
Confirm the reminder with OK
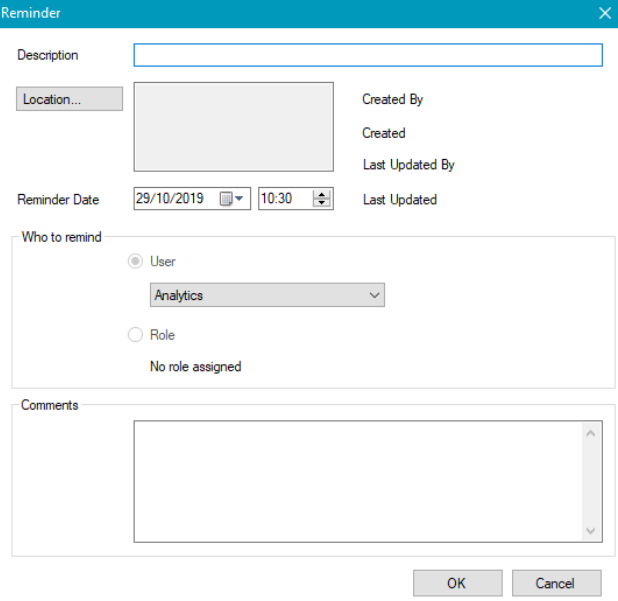(457, 583)
